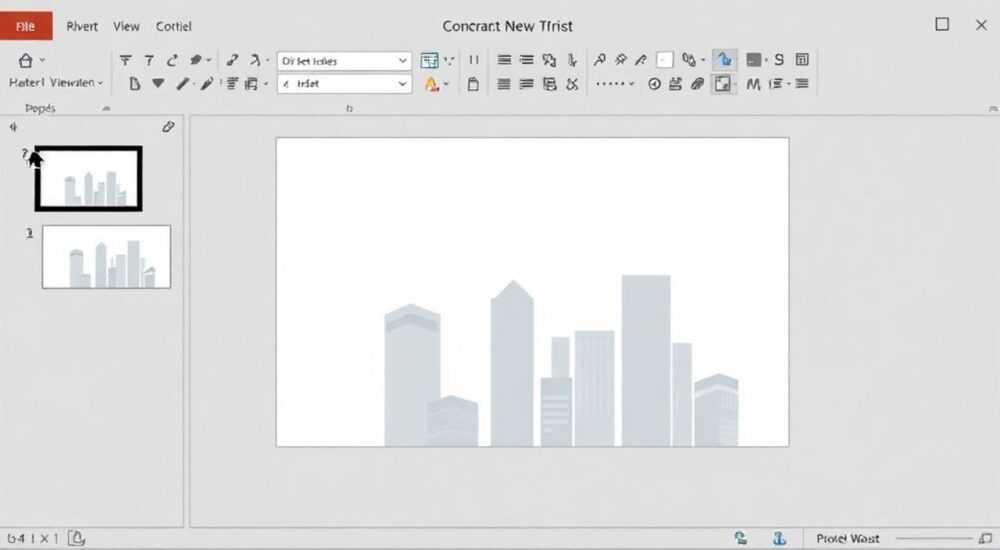
Task: Click the 'Pepés' group label
Action: pos(40,108)
